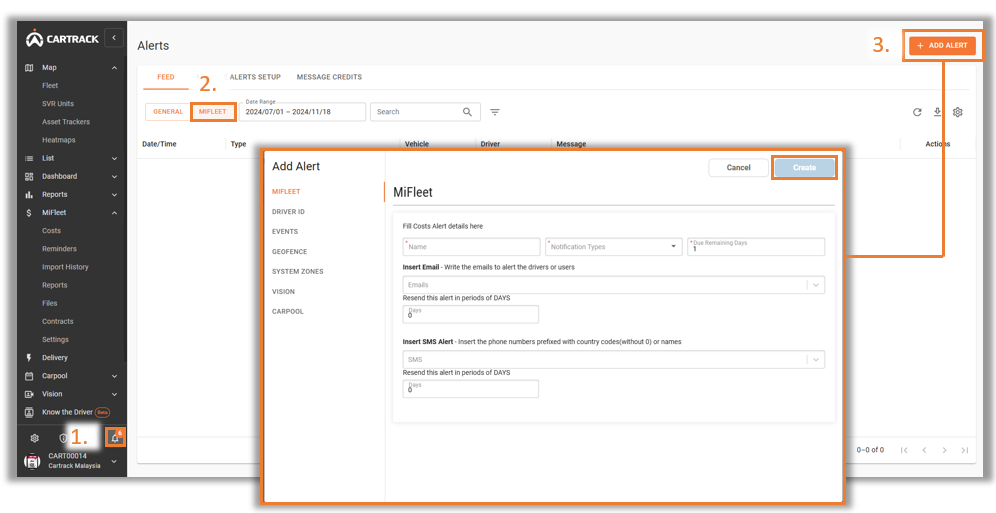Click the shield icon at sidebar bottom

62,438
